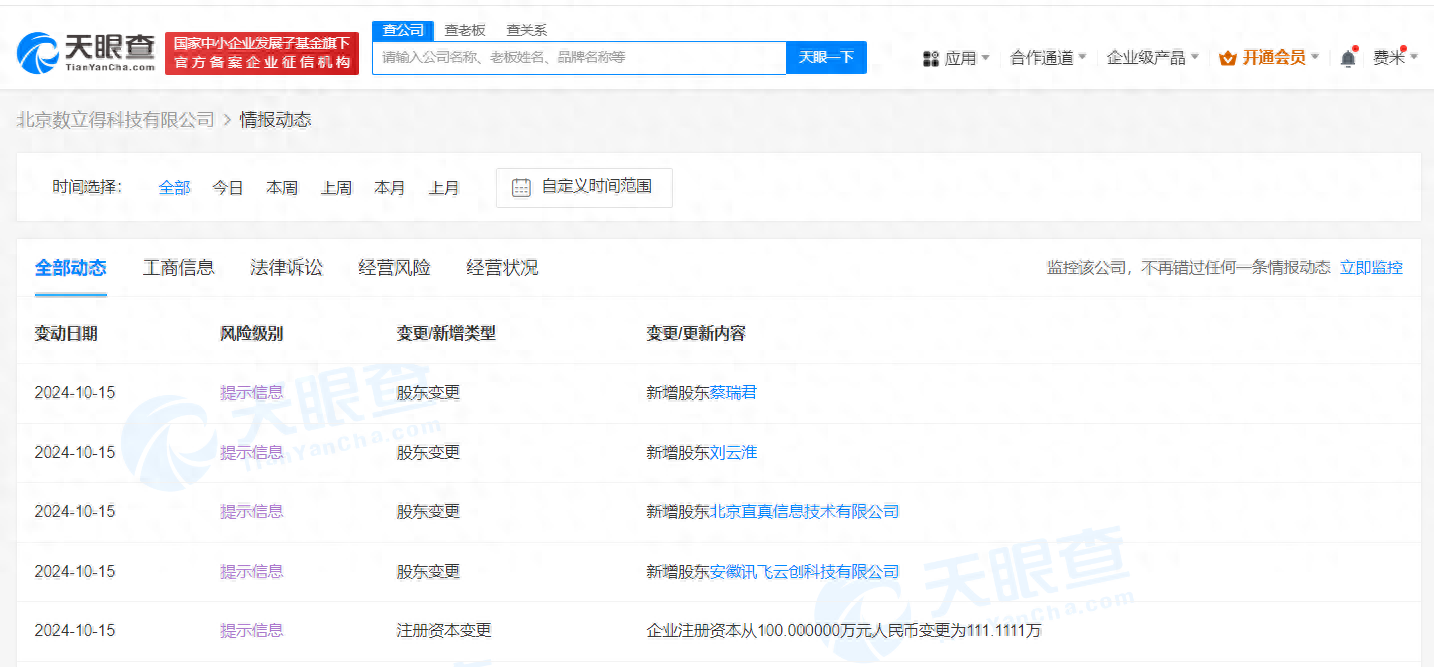Viewport: 1434px width, 667px height.
Task: Click 提示信息 in the 注册资本变更 row
Action: (x=252, y=631)
